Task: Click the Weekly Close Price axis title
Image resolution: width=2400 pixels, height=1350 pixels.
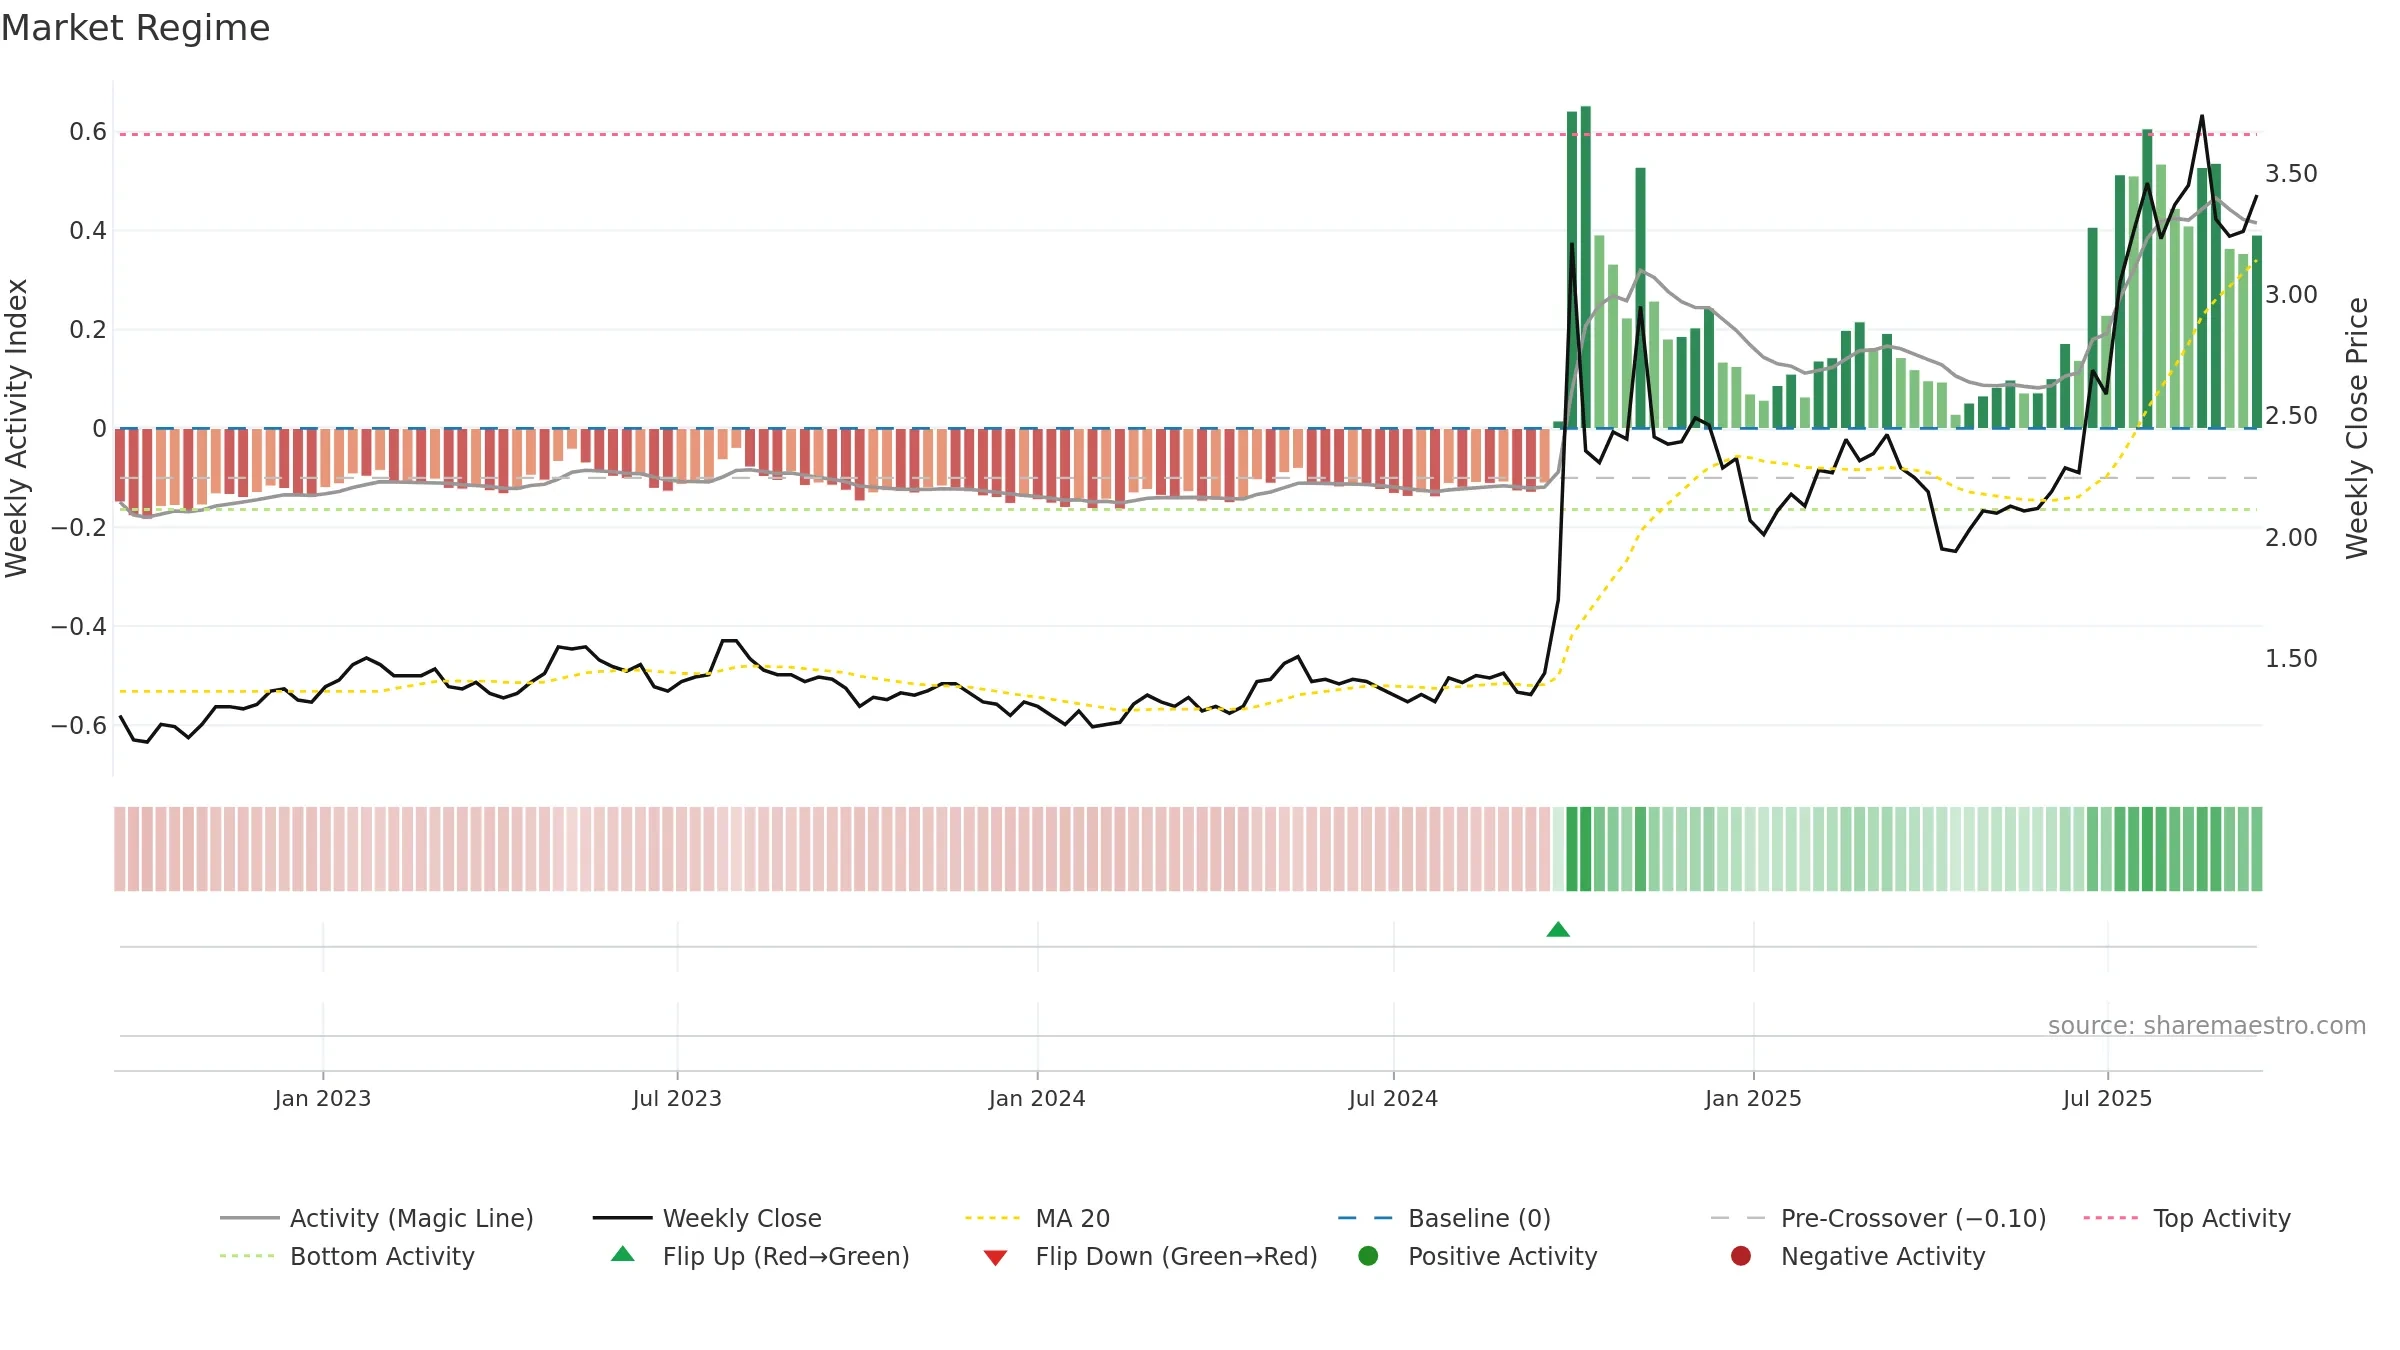Action: (x=2357, y=428)
